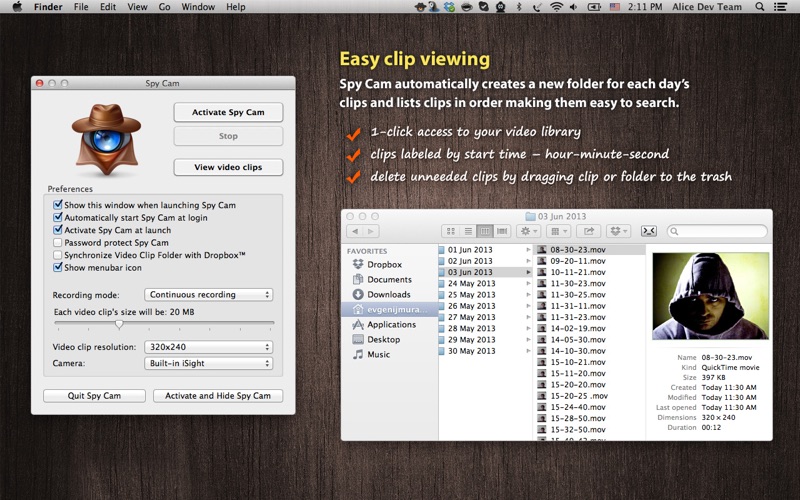Click the Activate Spy Cam button
Viewport: 800px width, 500px height.
(228, 112)
